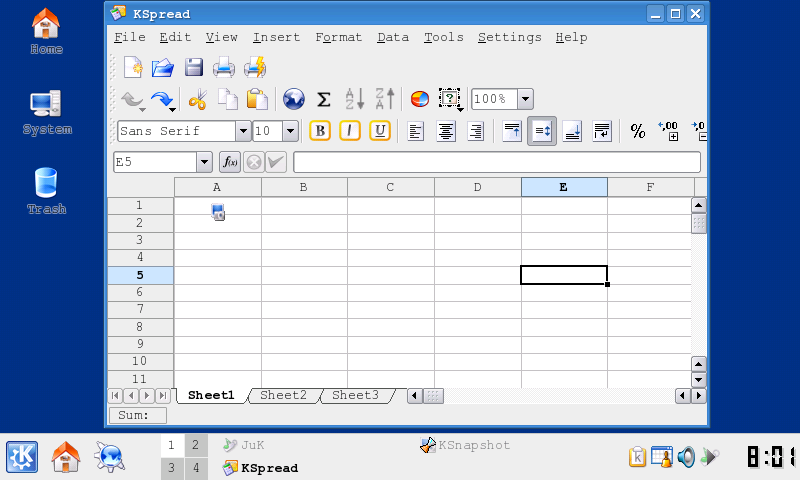The width and height of the screenshot is (800, 480).
Task: Open the Settings menu
Action: [x=509, y=37]
